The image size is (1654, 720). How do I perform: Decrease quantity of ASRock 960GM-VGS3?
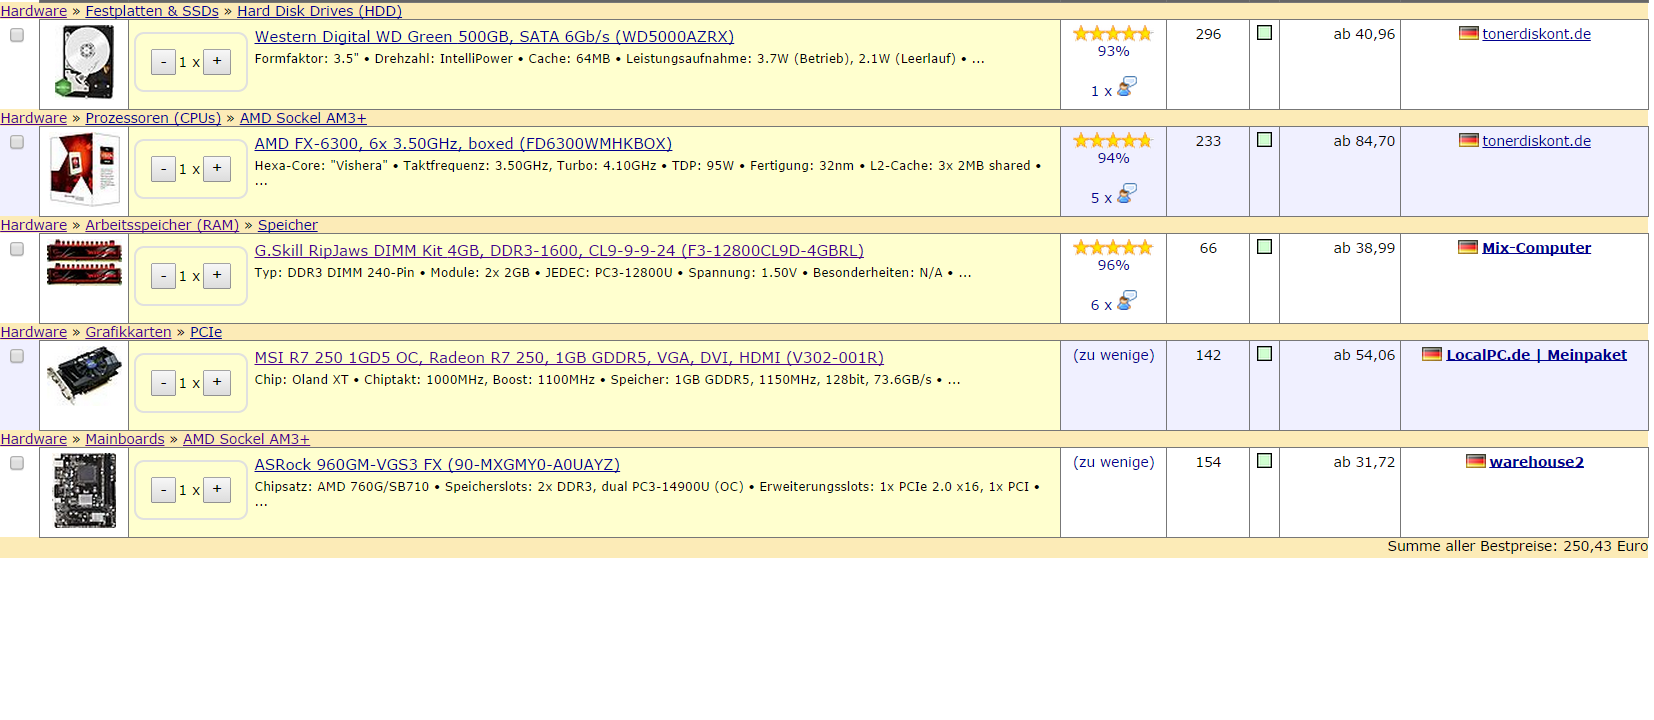(164, 490)
